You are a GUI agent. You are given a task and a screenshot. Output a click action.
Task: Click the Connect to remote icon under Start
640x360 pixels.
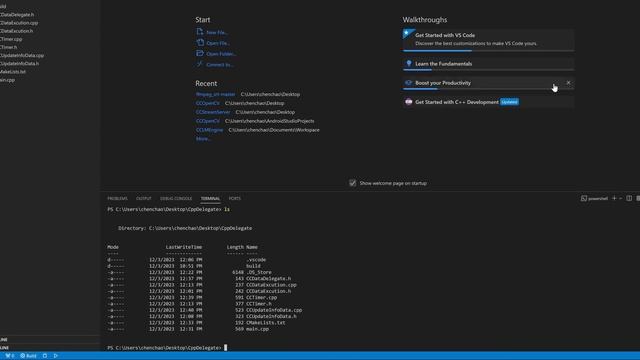200,64
